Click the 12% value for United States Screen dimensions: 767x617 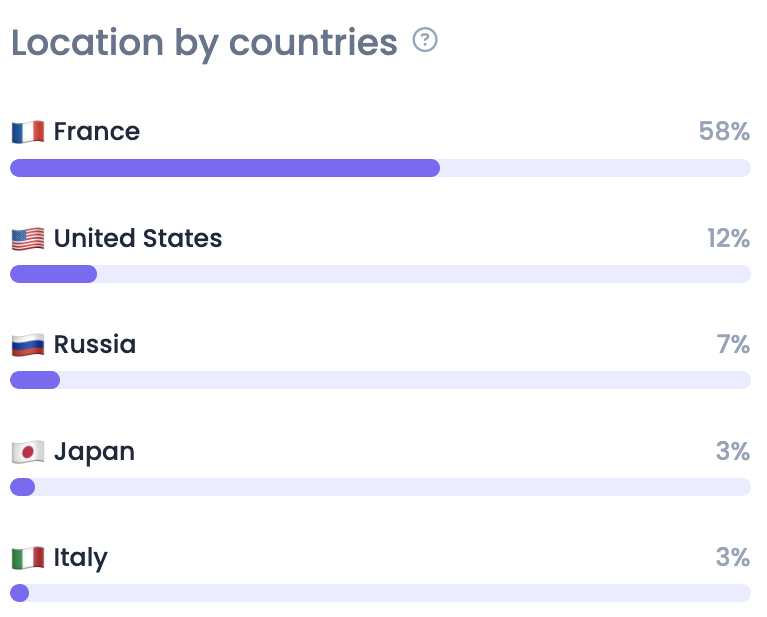[x=727, y=239]
